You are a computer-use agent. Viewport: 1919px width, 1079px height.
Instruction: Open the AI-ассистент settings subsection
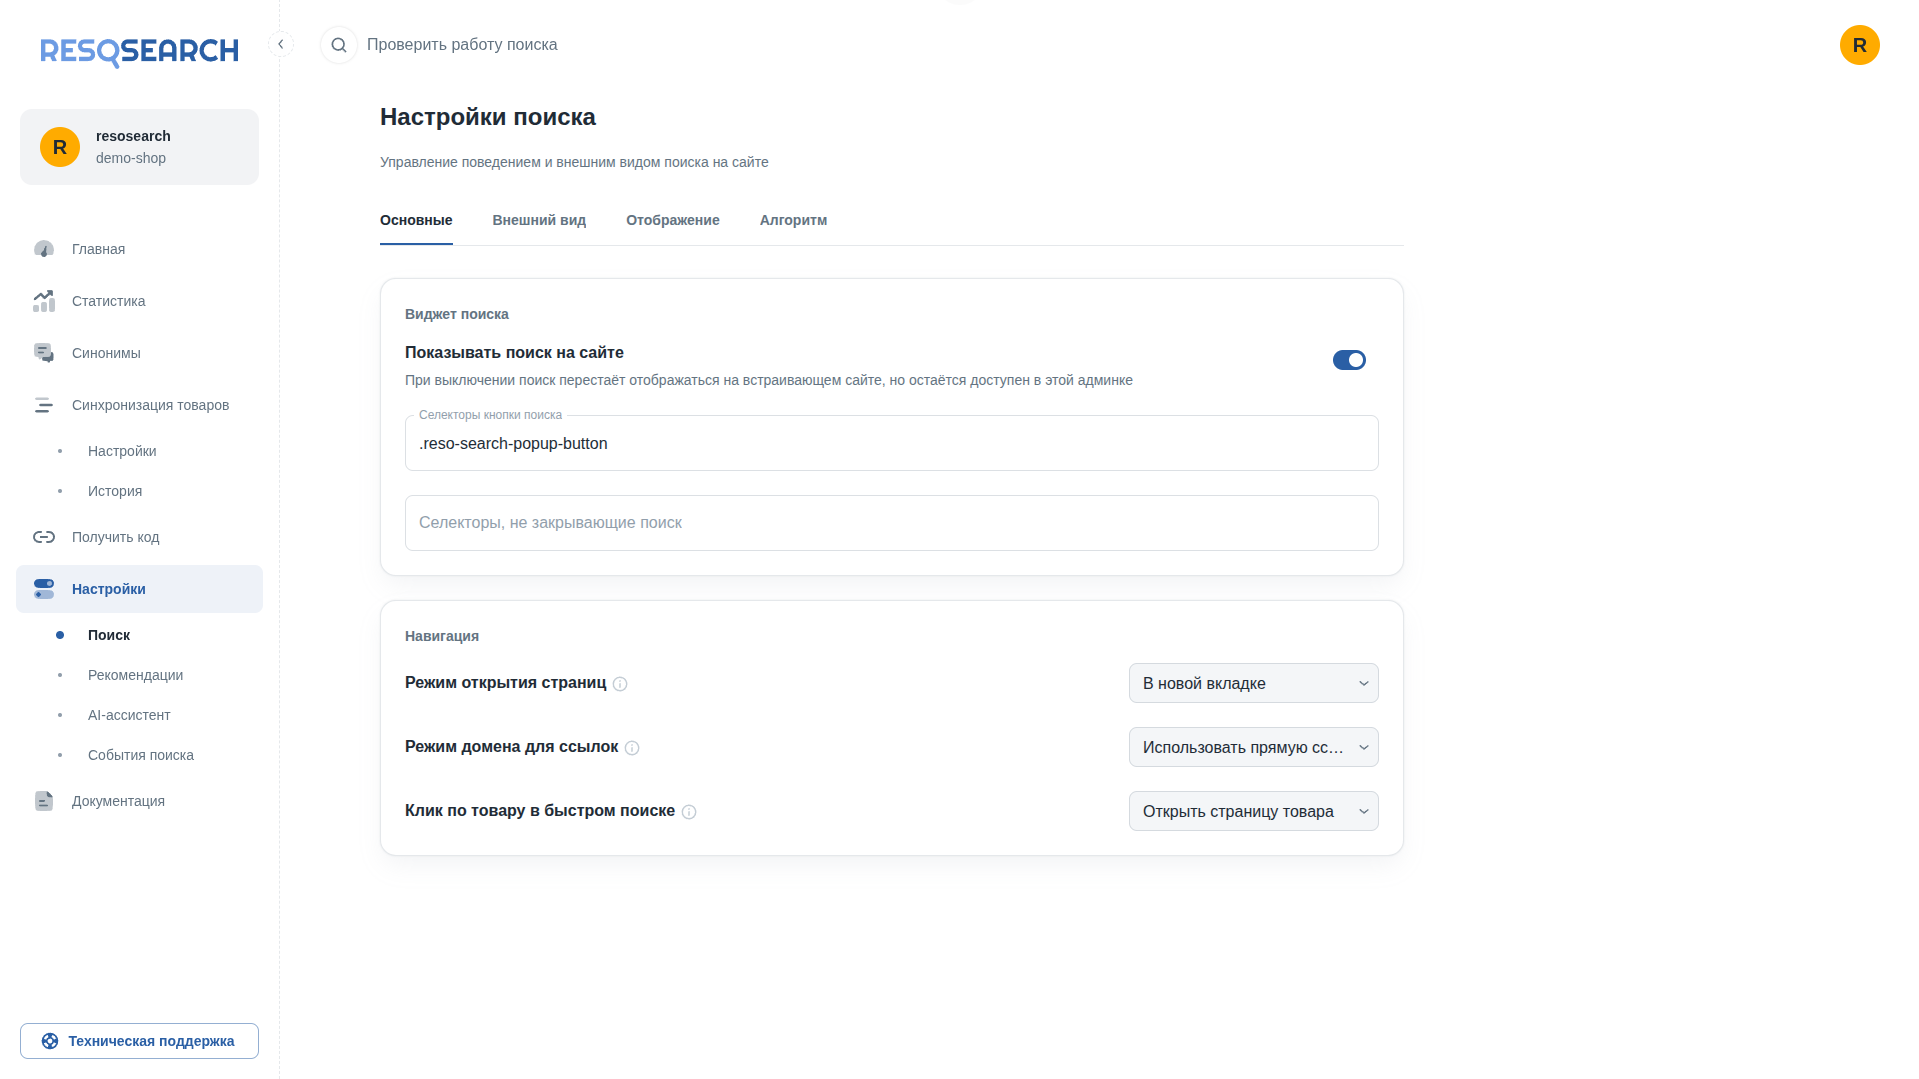point(139,715)
